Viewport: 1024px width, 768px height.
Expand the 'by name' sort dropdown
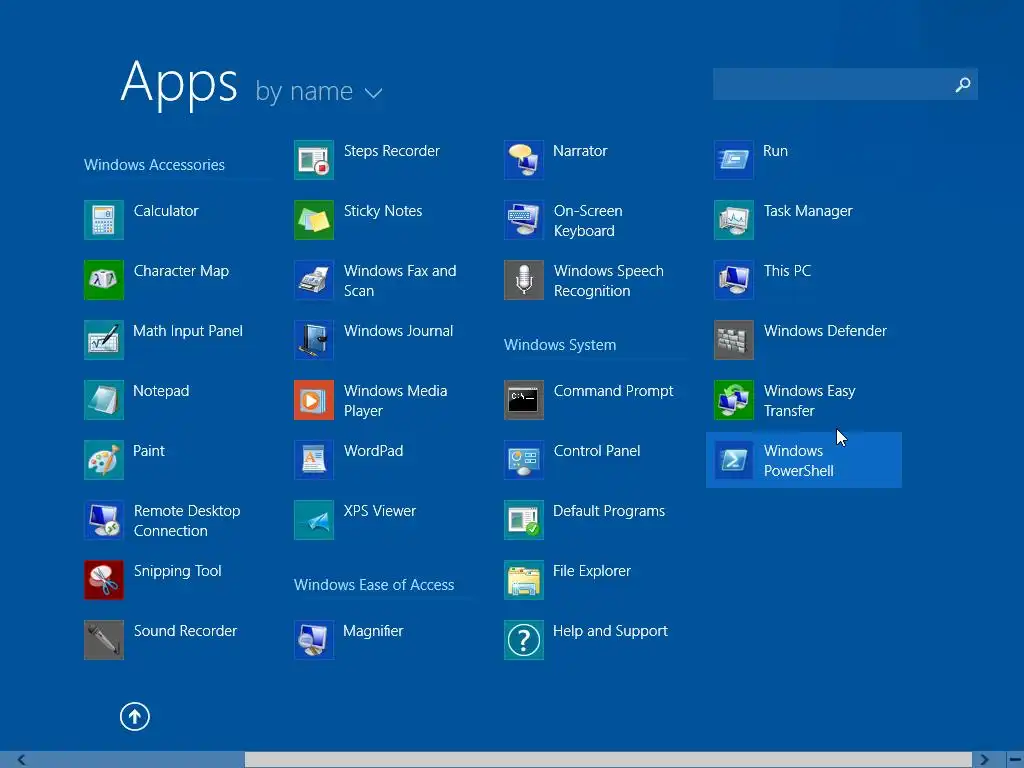319,92
